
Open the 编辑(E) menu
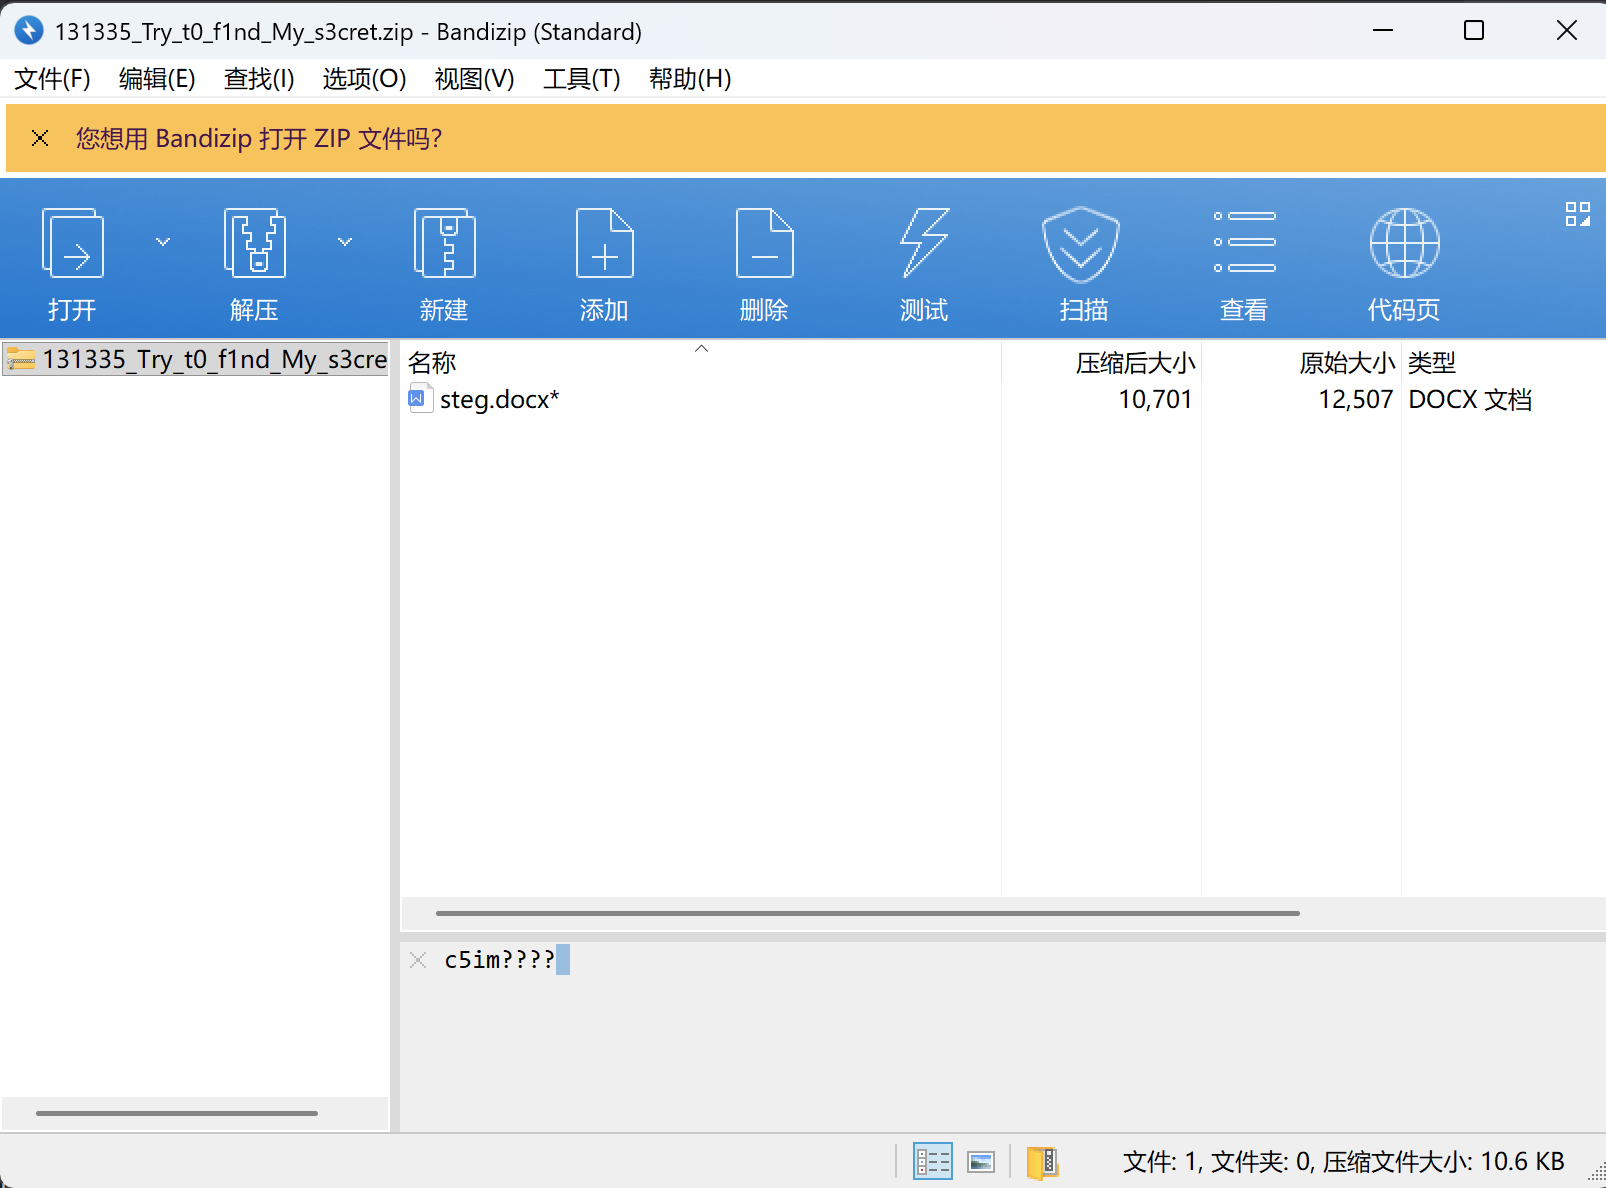[x=157, y=79]
